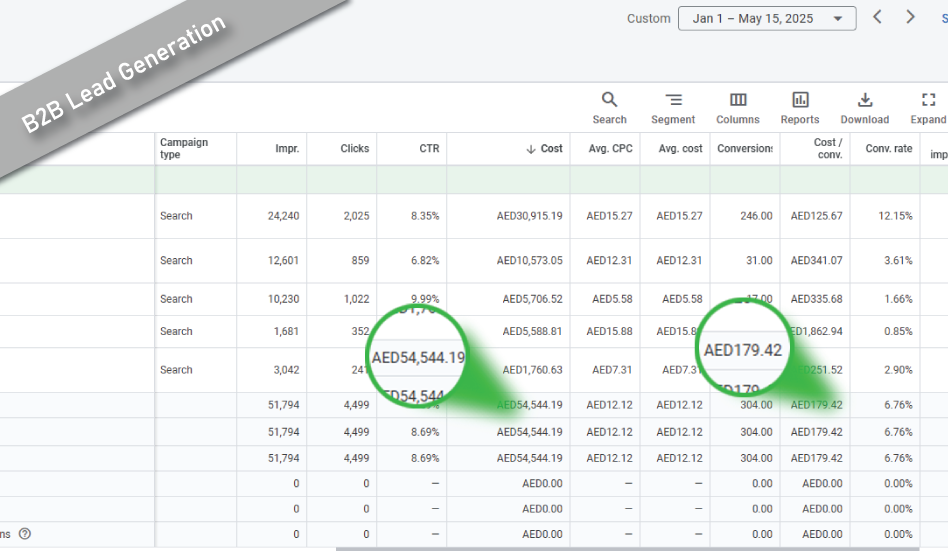Viewport: 948px width, 551px height.
Task: Sort by the Impr. column header
Action: pos(287,149)
